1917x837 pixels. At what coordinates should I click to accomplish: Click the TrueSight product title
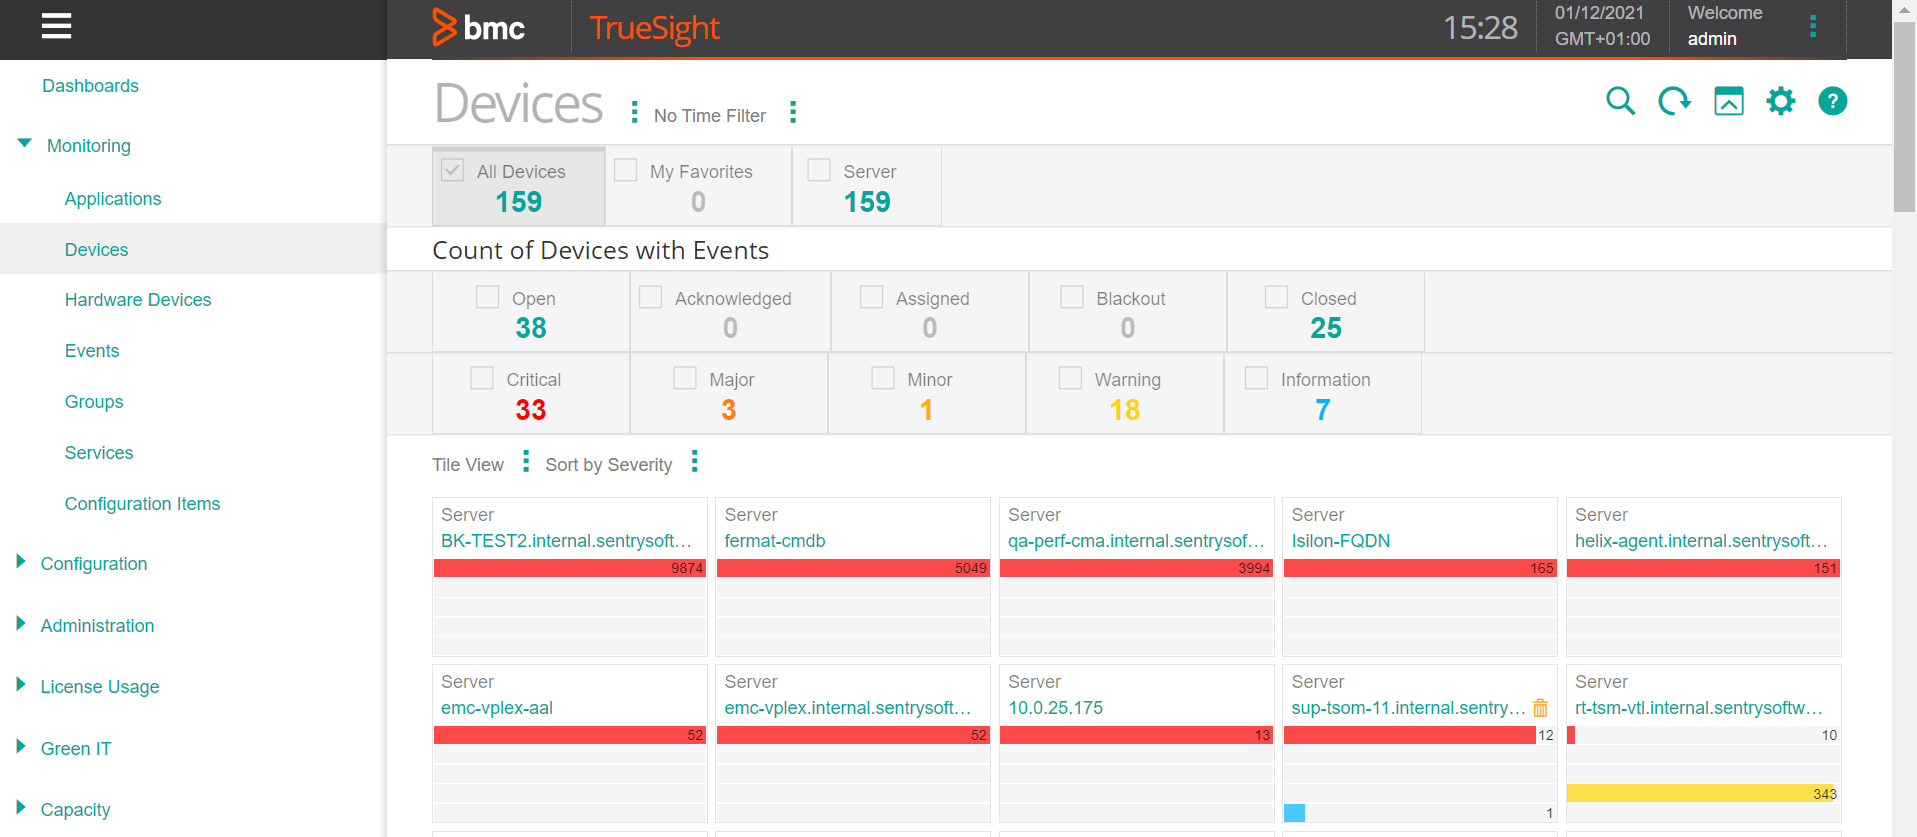pos(655,28)
